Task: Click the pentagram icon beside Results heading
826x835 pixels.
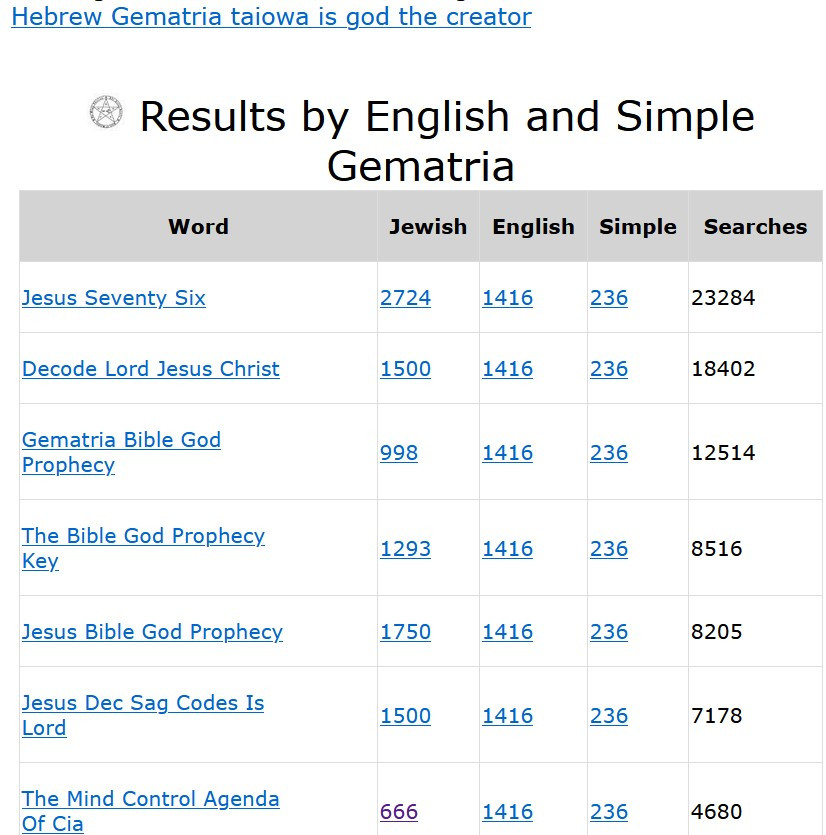Action: tap(105, 112)
